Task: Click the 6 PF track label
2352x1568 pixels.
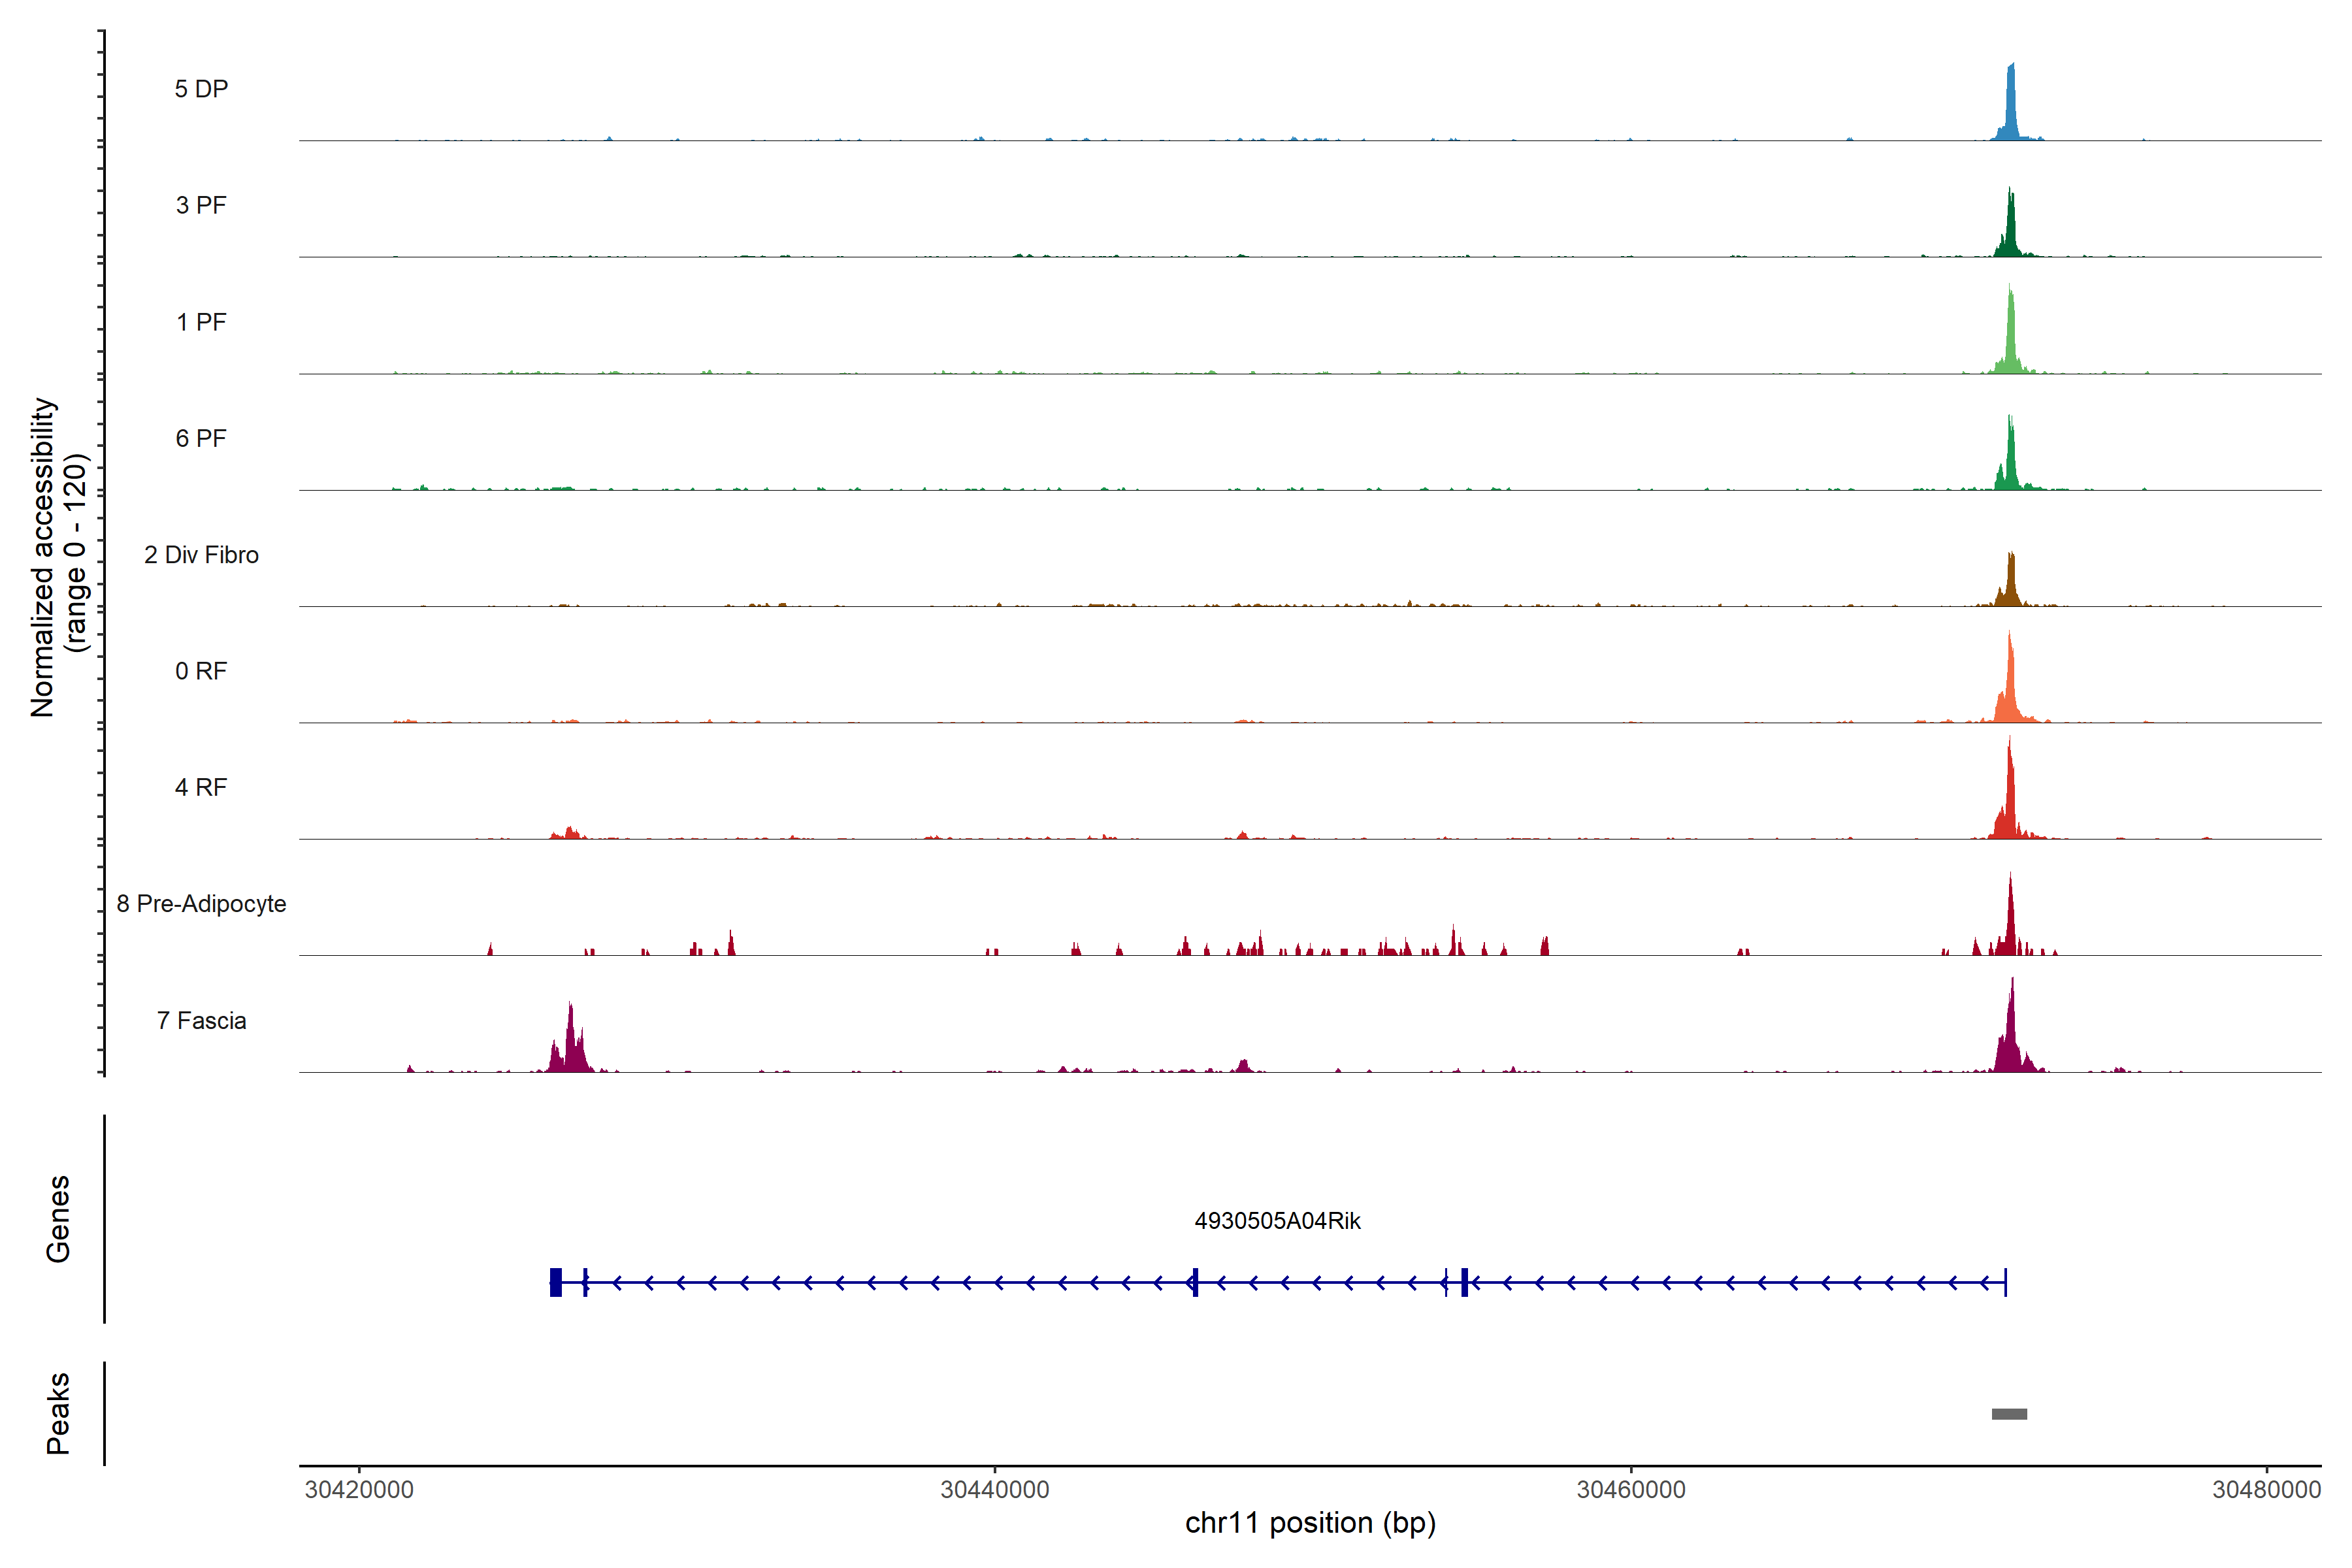Action: tap(201, 438)
